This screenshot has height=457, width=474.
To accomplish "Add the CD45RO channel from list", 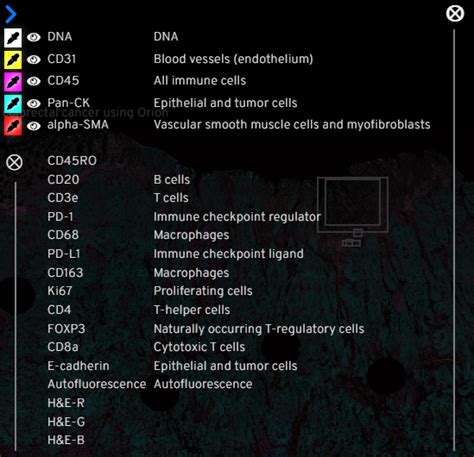I will pyautogui.click(x=72, y=161).
